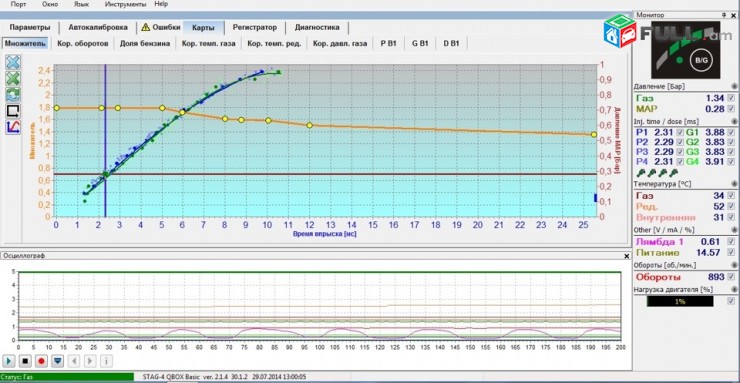Select the P B1 tab
This screenshot has width=740, height=383.
388,43
